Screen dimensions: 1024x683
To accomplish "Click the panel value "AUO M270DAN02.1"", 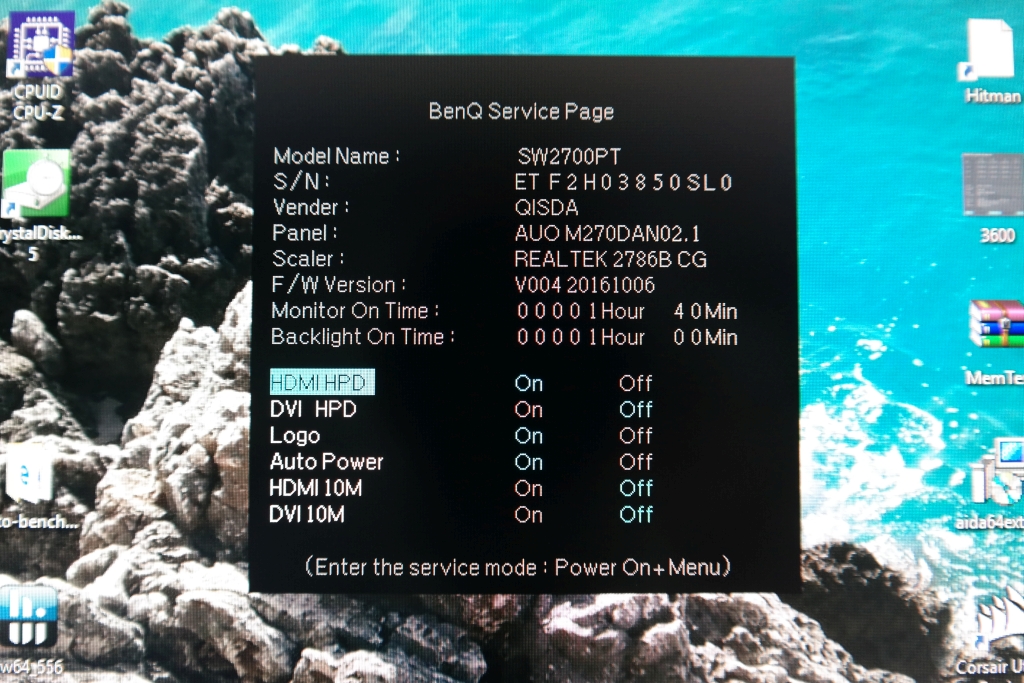I will click(x=607, y=233).
